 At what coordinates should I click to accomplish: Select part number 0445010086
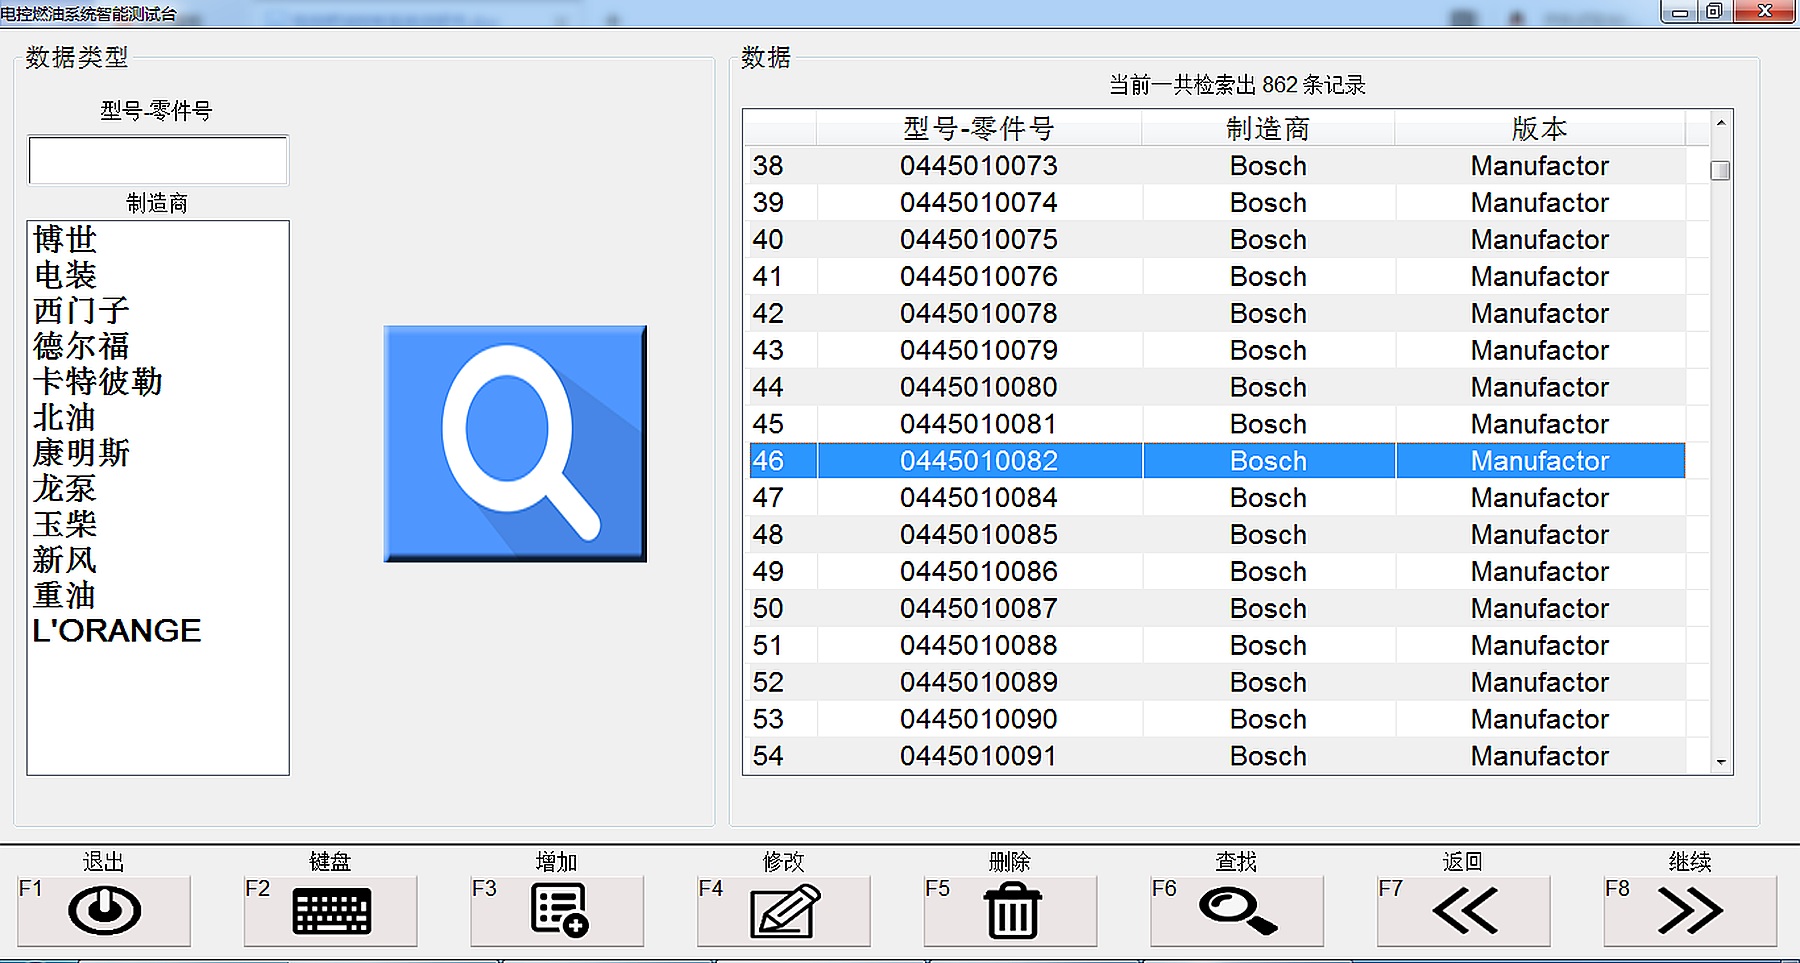[979, 572]
